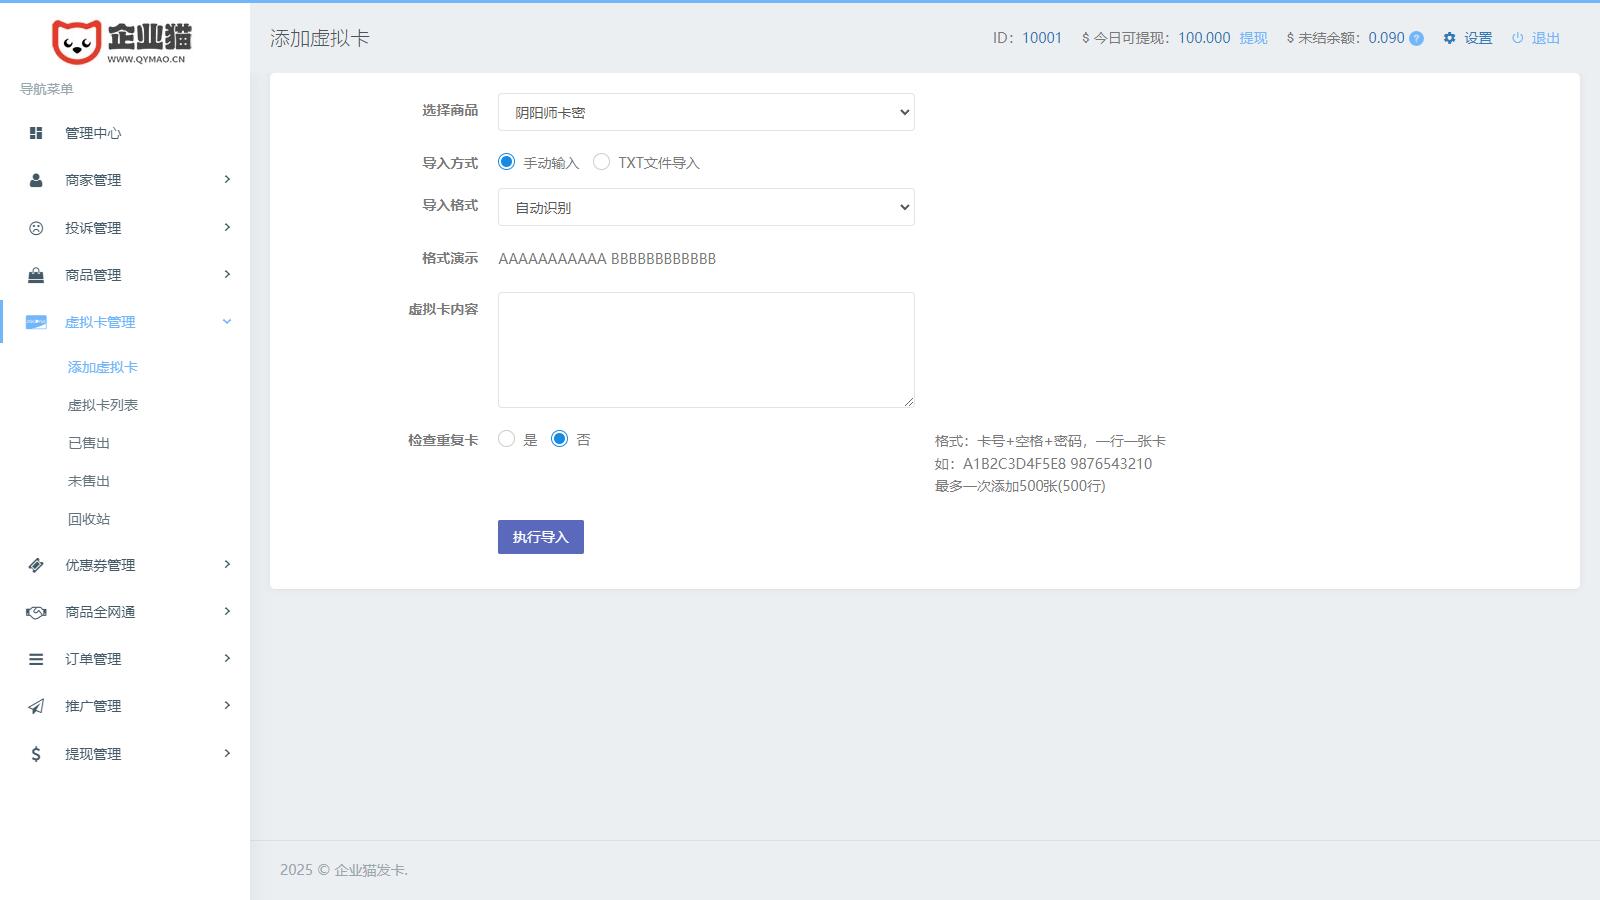Enable duplicate card check by choosing 是
Image resolution: width=1600 pixels, height=900 pixels.
click(507, 439)
